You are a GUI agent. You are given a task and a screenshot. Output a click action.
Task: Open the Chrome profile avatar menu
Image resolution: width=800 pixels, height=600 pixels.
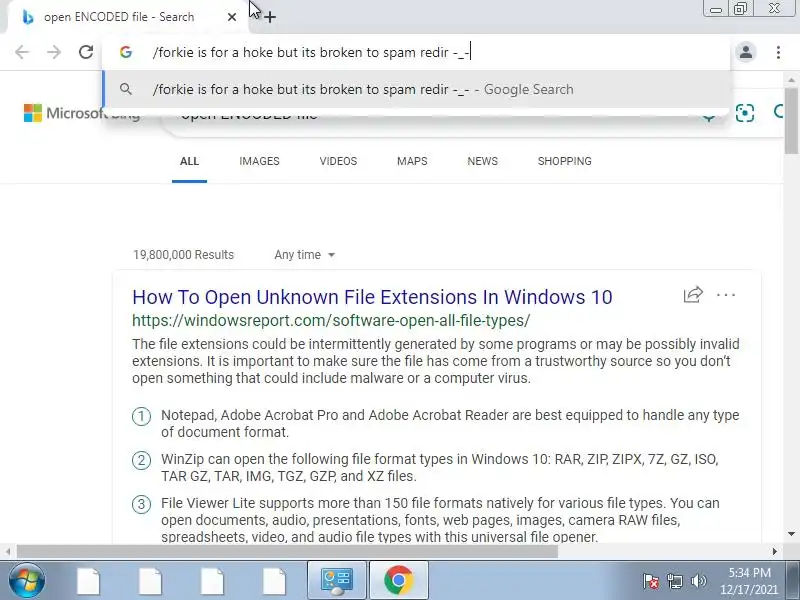[x=745, y=52]
